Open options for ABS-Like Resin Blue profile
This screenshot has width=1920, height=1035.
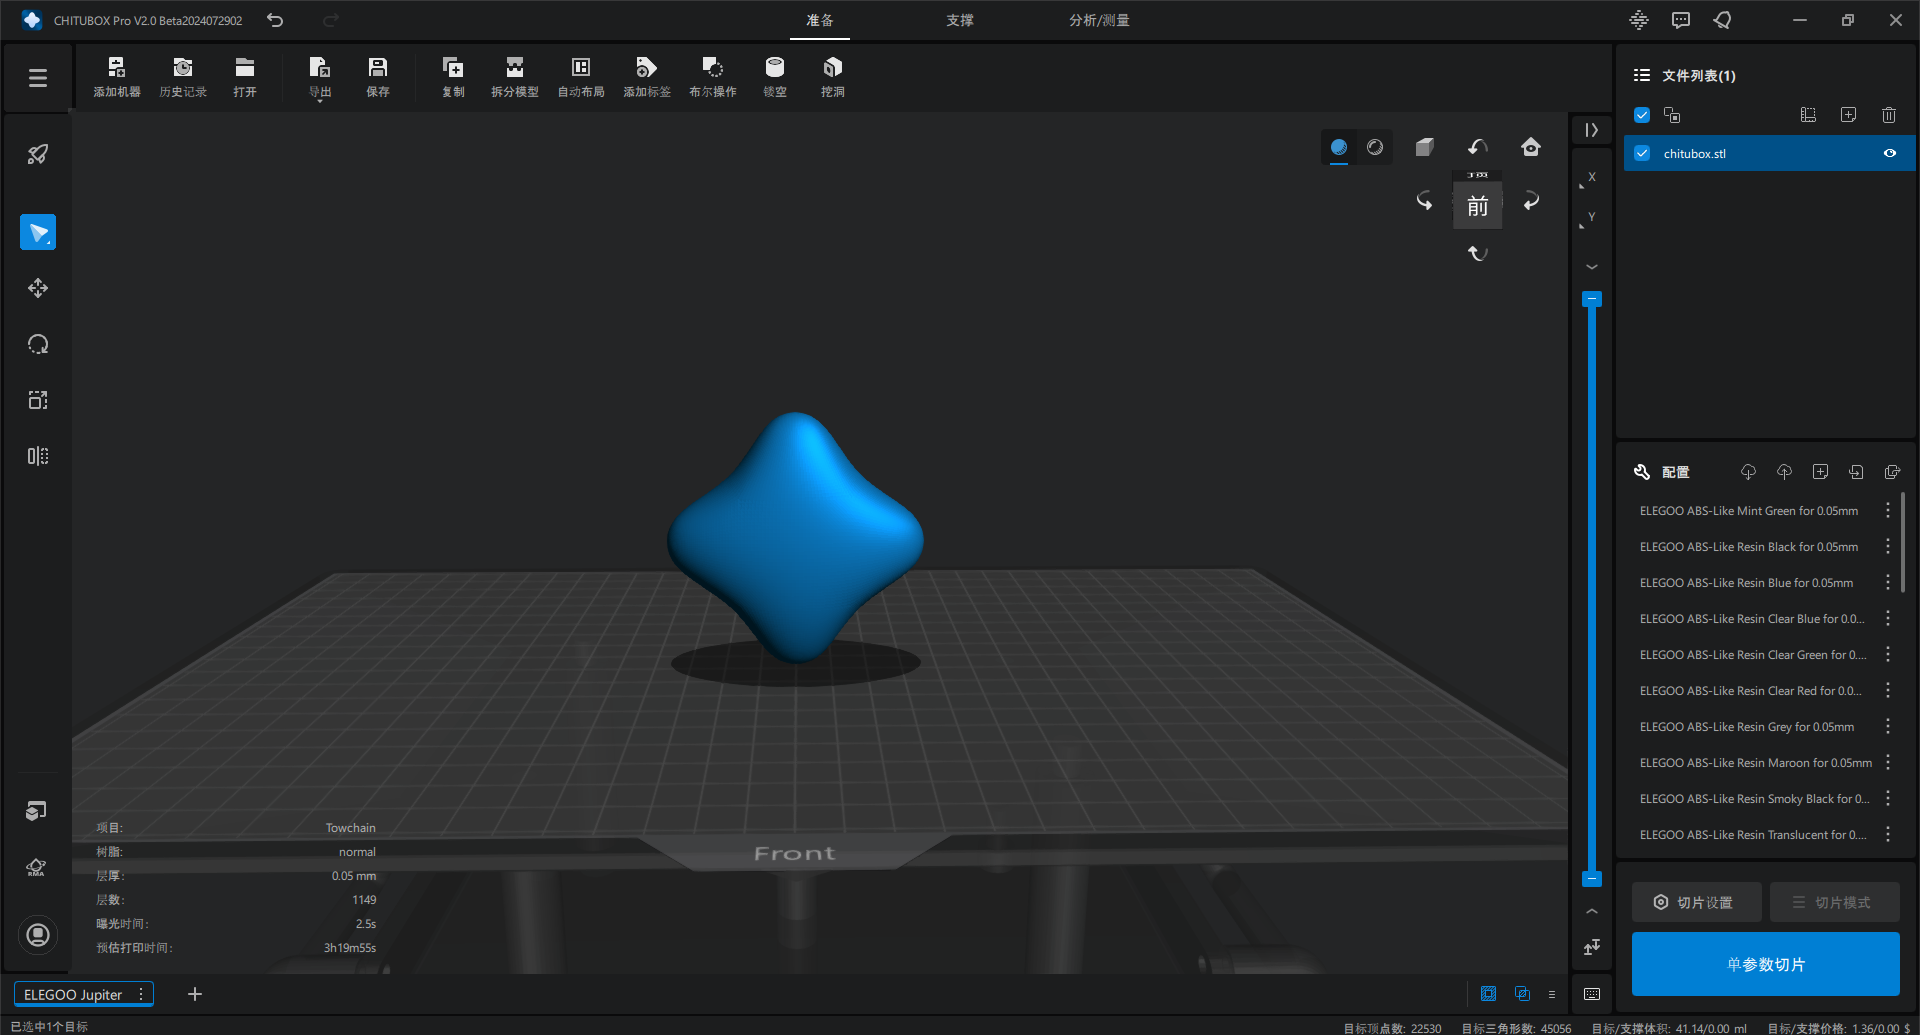[1888, 583]
